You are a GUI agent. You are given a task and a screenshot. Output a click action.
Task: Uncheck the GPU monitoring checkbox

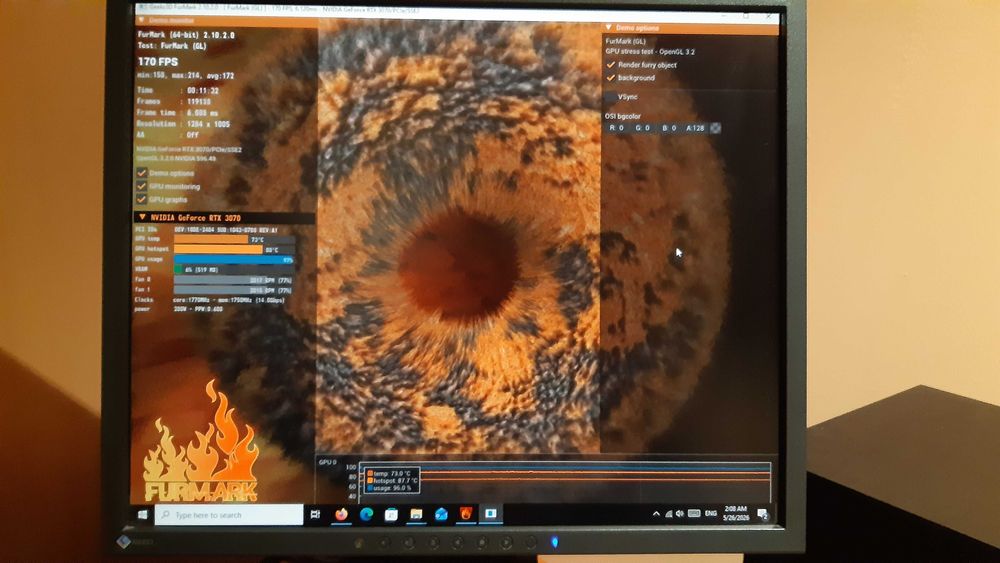pyautogui.click(x=142, y=186)
